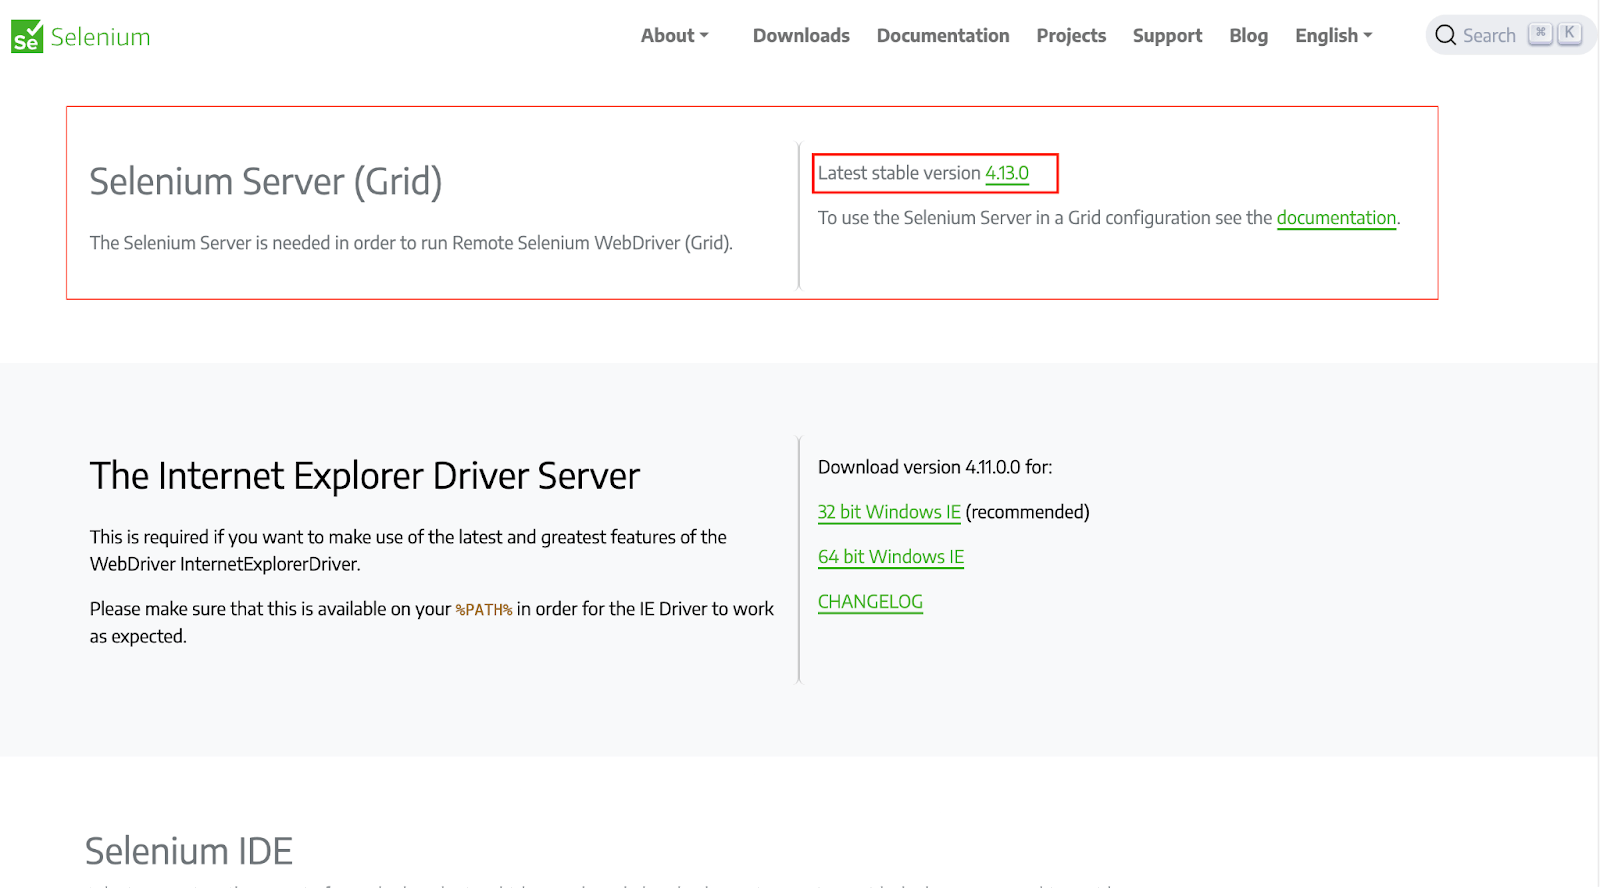Open the Projects menu item
Viewport: 1600px width, 888px height.
click(x=1071, y=35)
